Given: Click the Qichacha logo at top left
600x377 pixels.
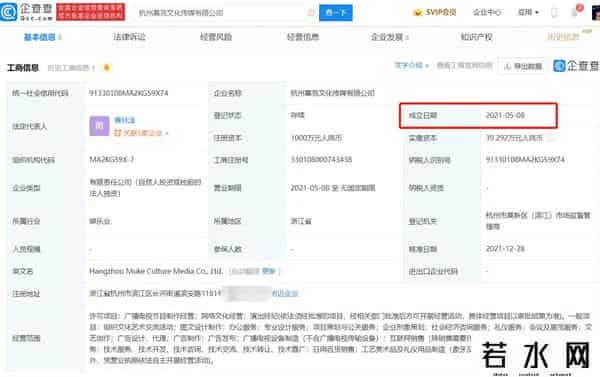Looking at the screenshot, I should tap(26, 11).
